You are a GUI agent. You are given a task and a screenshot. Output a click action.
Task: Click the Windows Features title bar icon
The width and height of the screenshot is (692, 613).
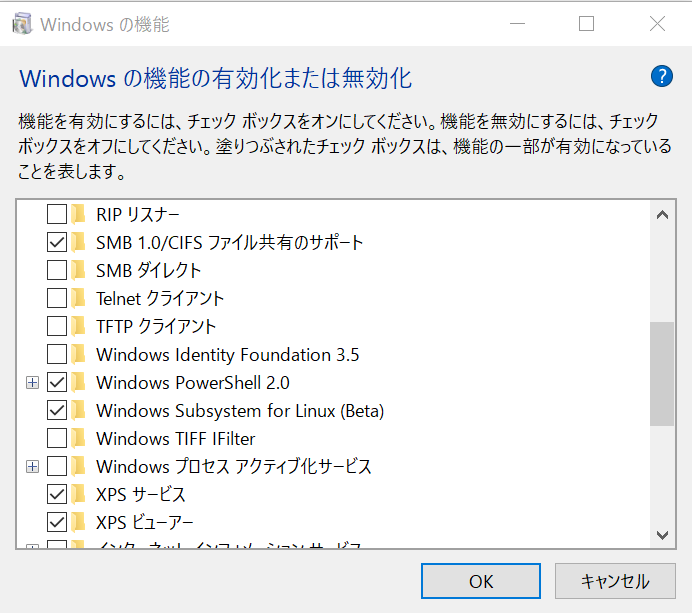[21, 24]
